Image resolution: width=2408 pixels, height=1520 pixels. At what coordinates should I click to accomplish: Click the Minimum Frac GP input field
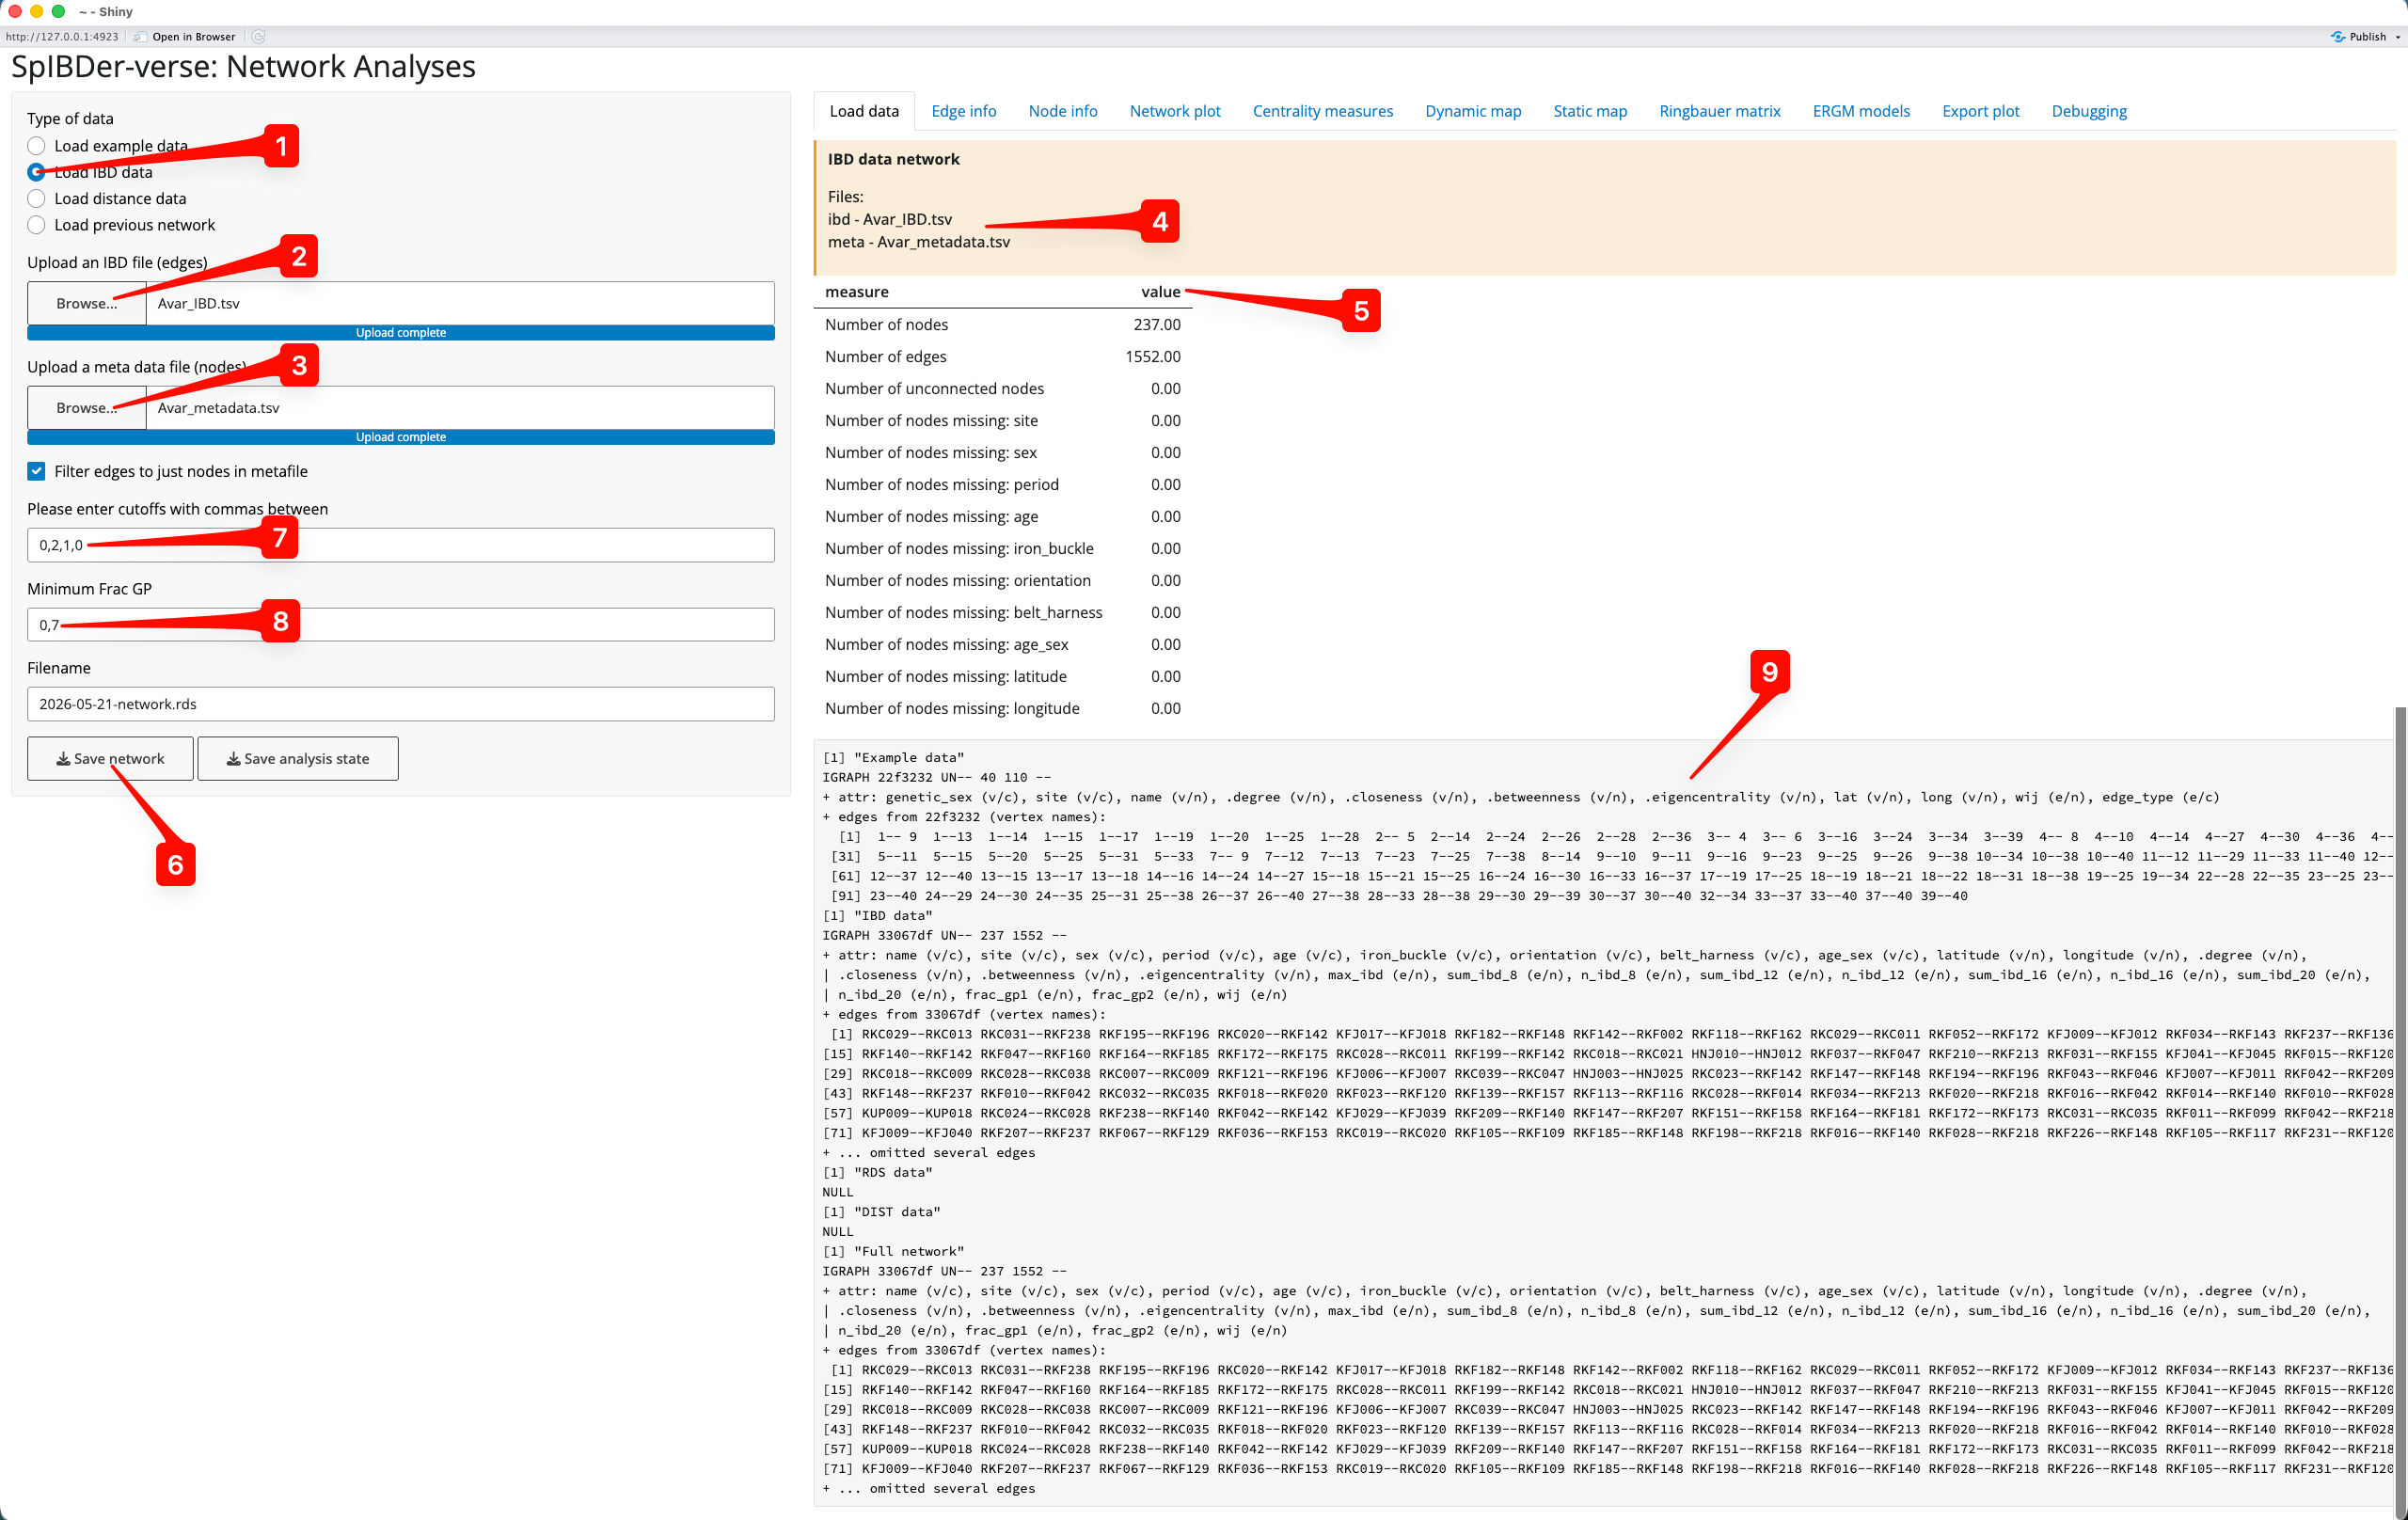[400, 625]
